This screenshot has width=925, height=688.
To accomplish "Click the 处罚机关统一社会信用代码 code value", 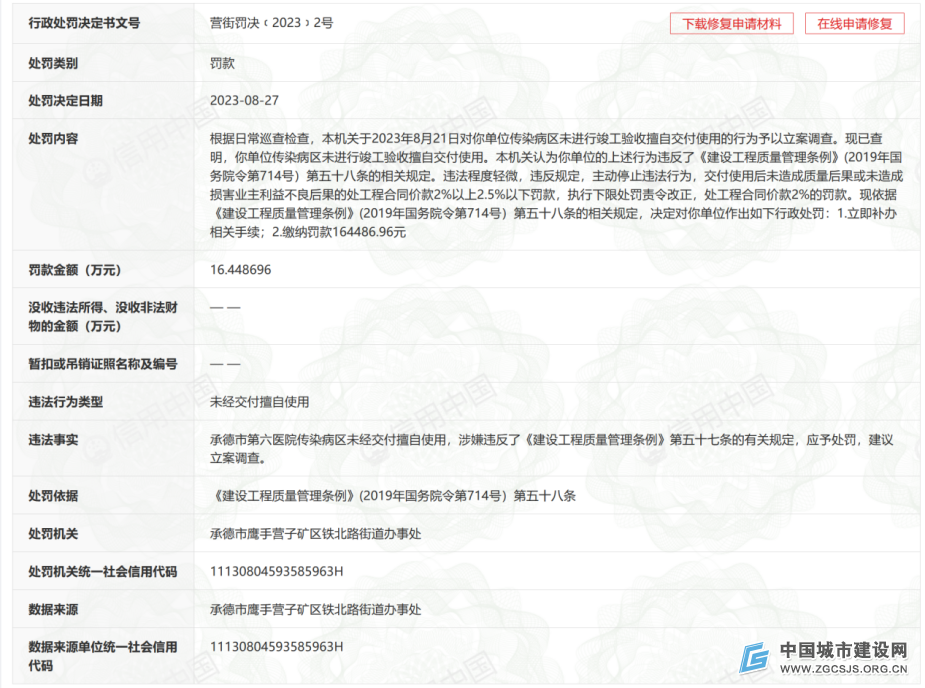I will coord(276,572).
